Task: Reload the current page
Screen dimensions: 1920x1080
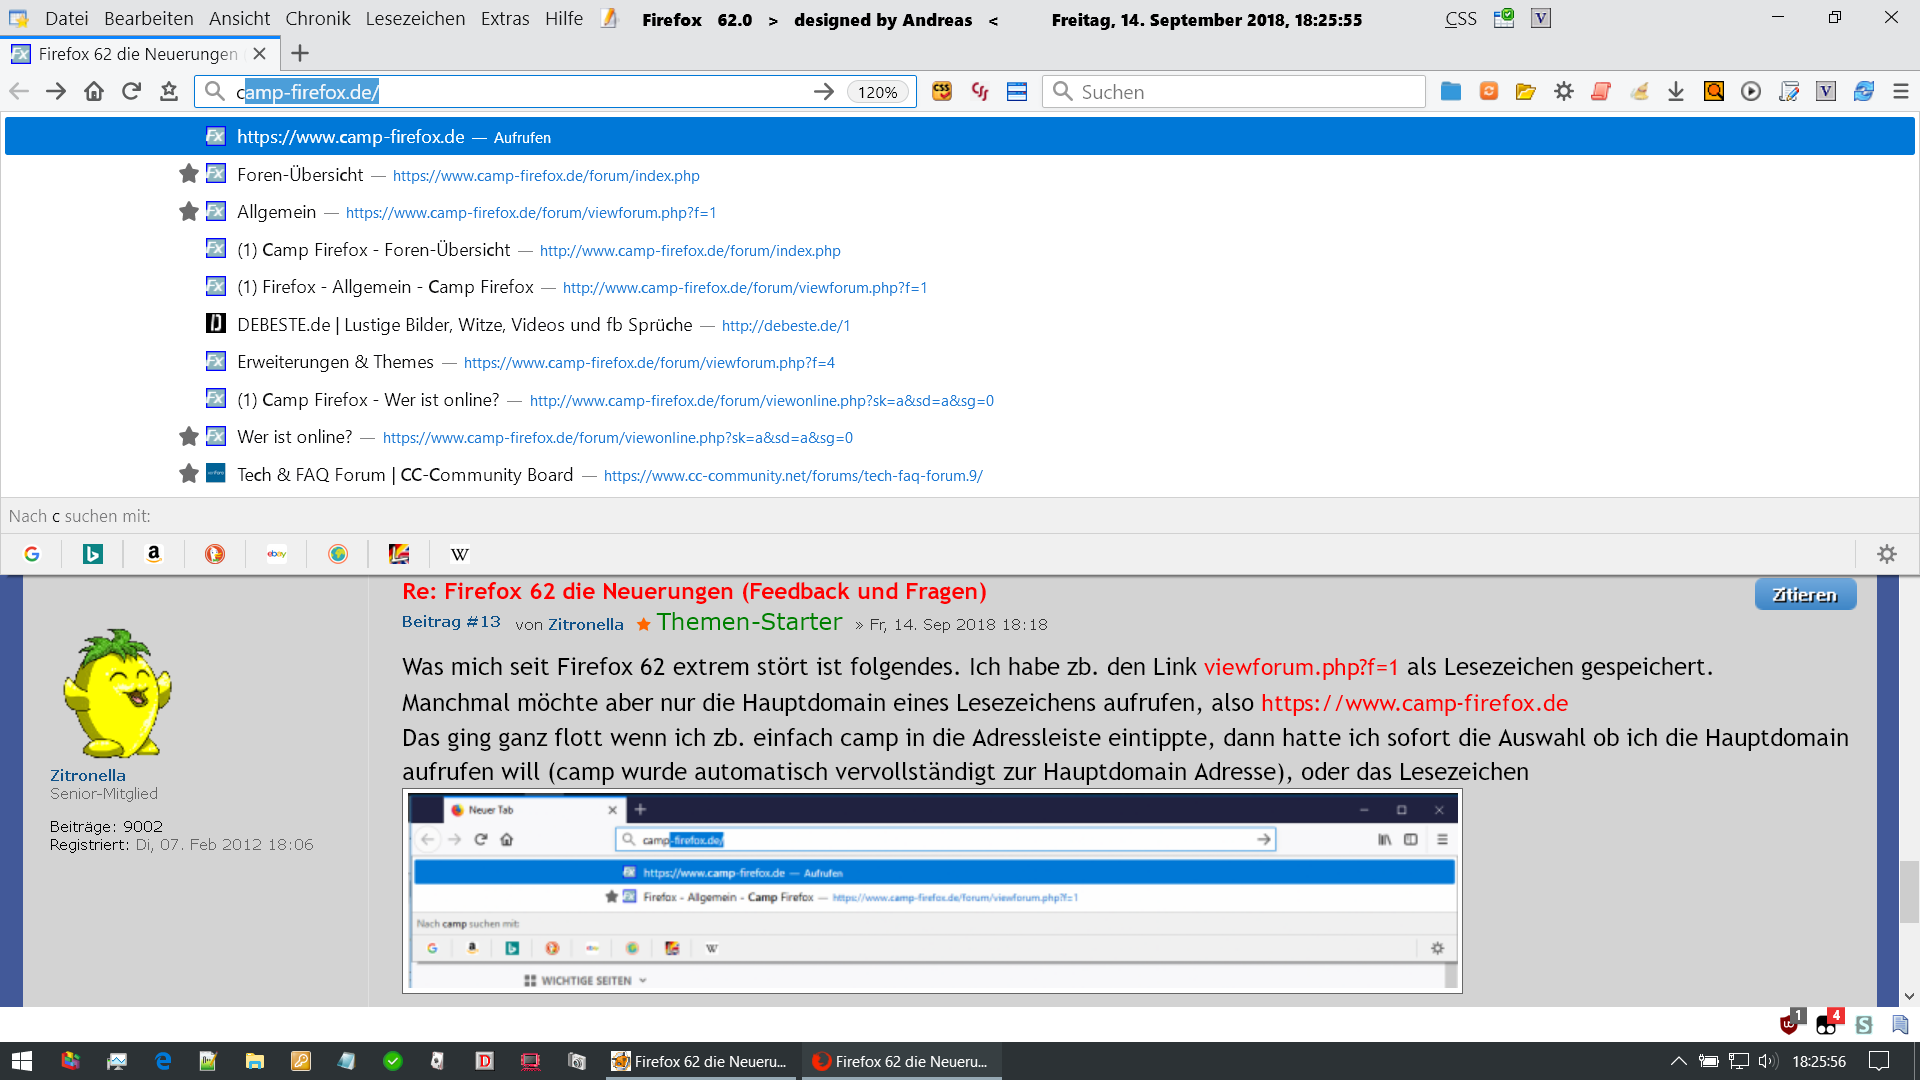Action: tap(131, 92)
